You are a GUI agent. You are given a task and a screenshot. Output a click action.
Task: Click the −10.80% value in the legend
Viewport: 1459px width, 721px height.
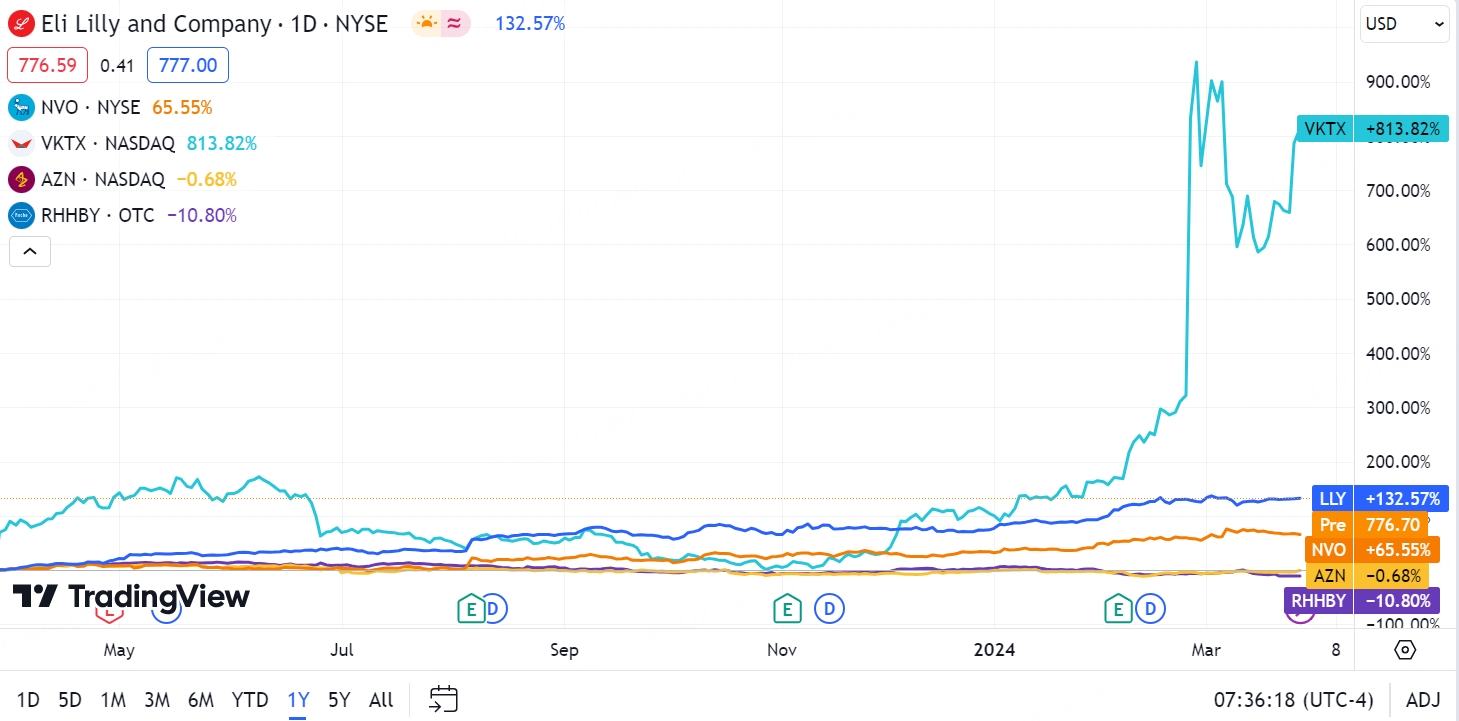[x=201, y=215]
